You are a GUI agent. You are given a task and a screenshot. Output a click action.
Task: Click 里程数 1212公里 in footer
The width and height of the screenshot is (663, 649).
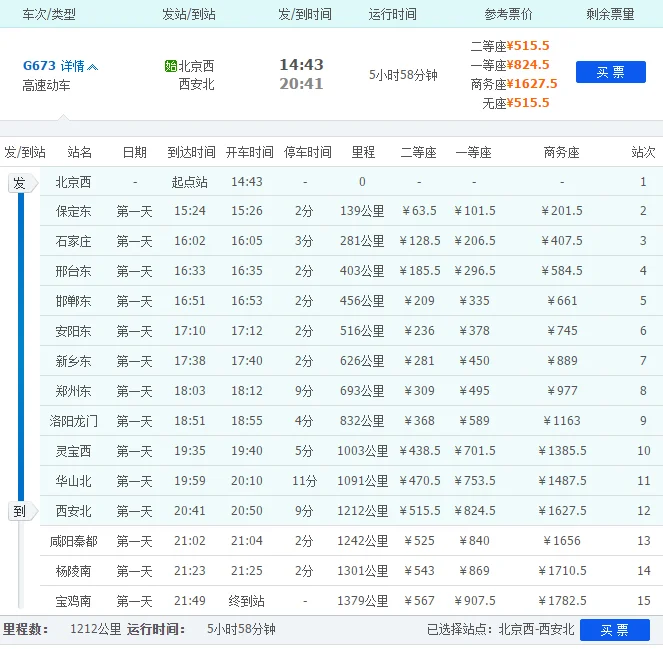coord(96,629)
